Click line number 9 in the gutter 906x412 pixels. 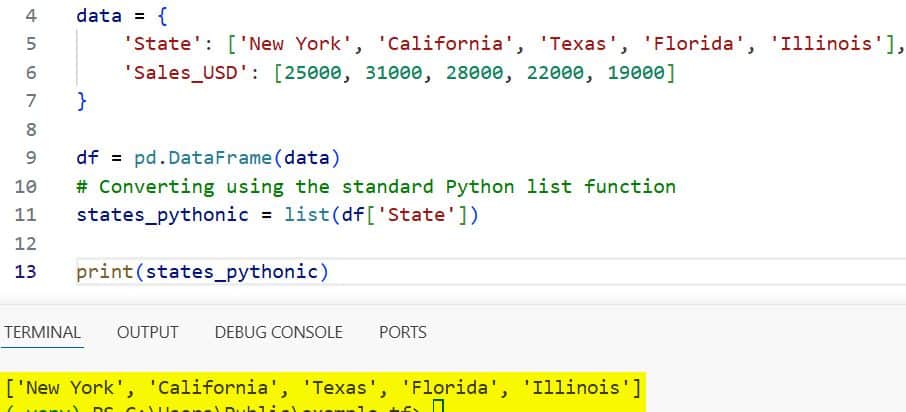31,158
